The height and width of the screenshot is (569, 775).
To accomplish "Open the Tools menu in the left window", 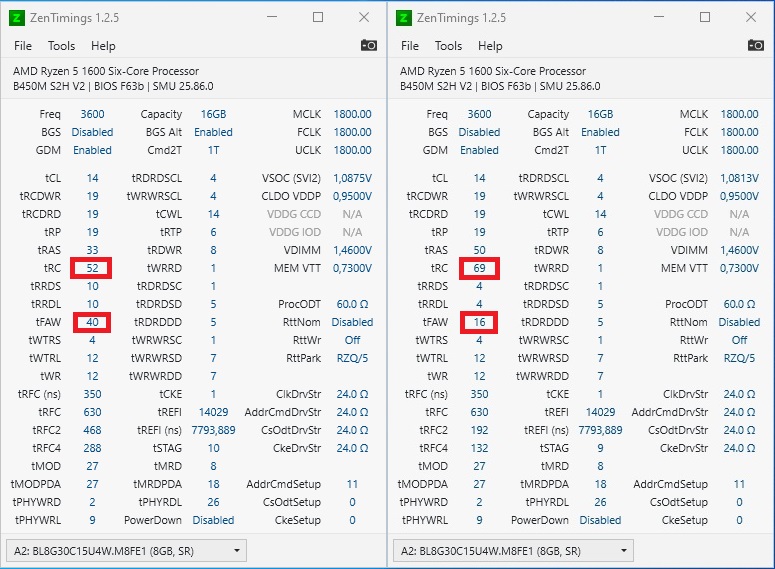I will (x=61, y=46).
